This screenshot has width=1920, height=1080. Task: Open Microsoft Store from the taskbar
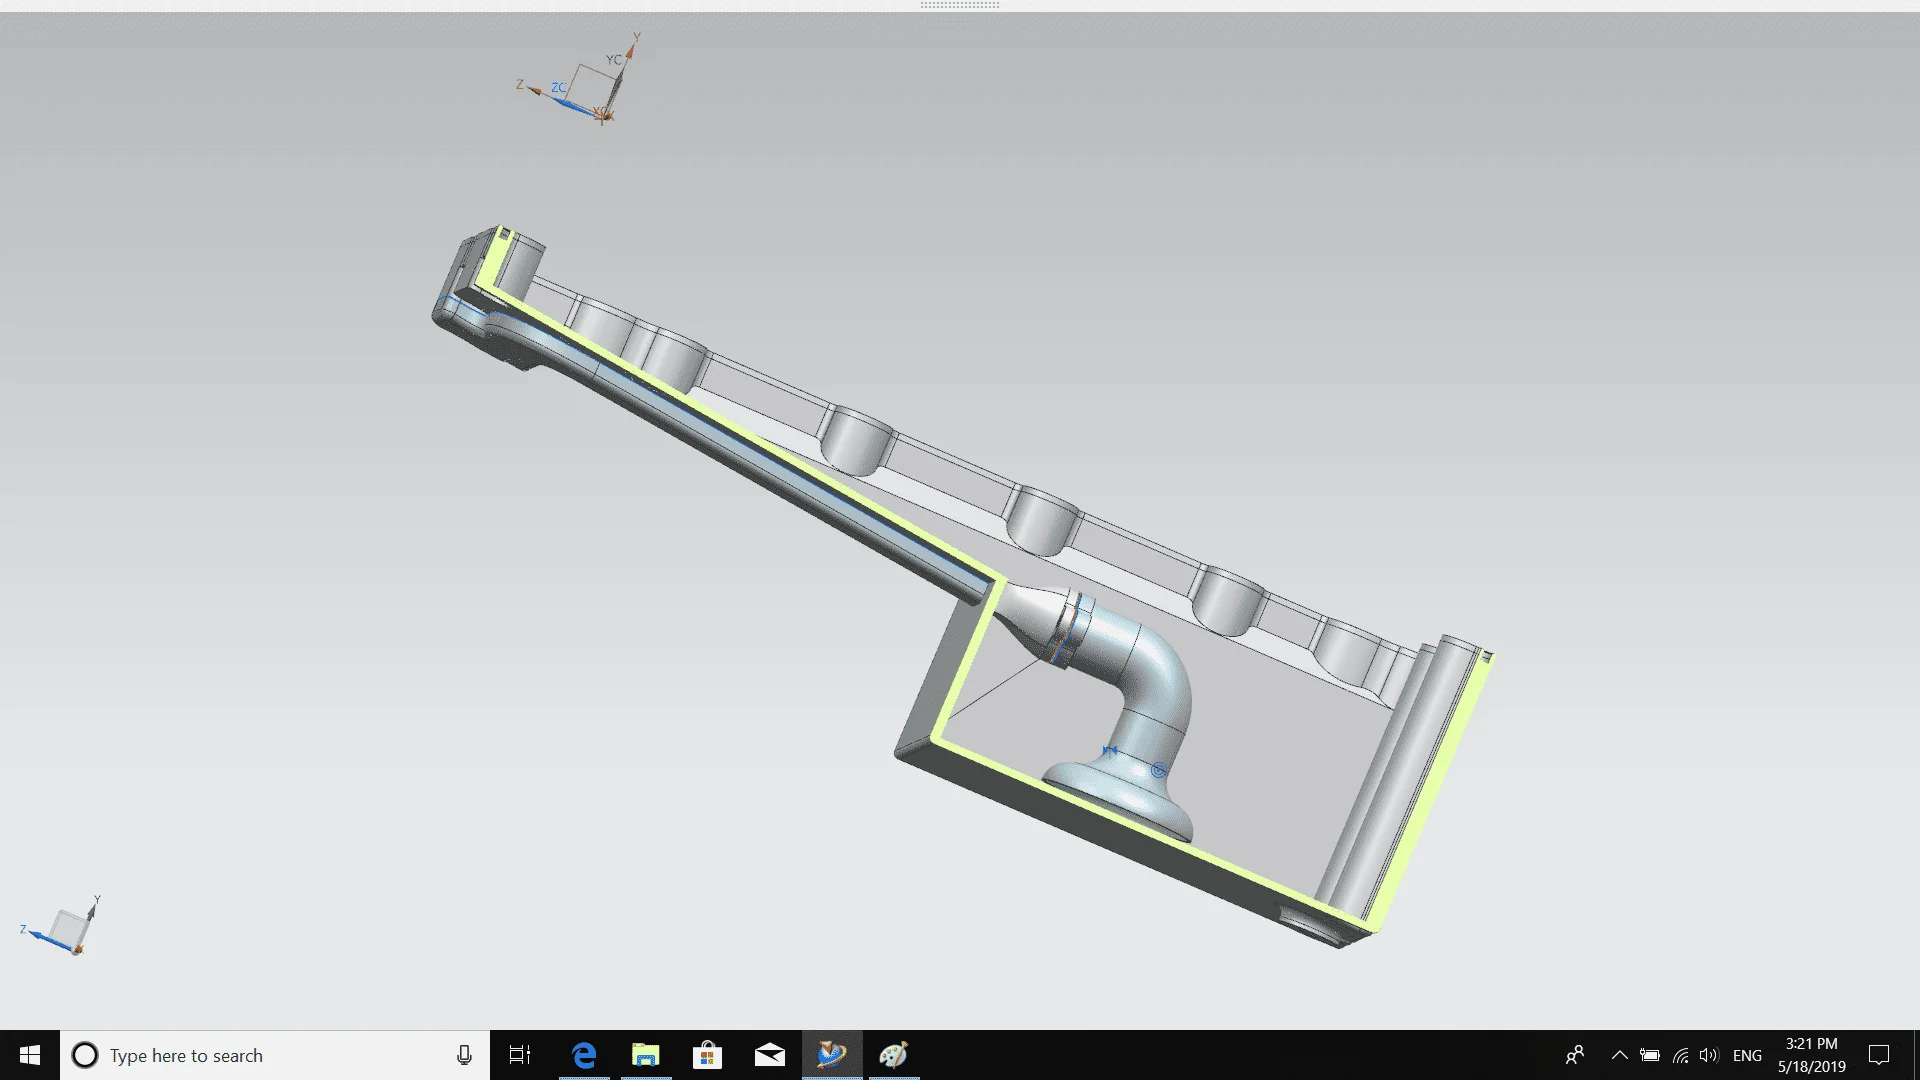tap(708, 1055)
